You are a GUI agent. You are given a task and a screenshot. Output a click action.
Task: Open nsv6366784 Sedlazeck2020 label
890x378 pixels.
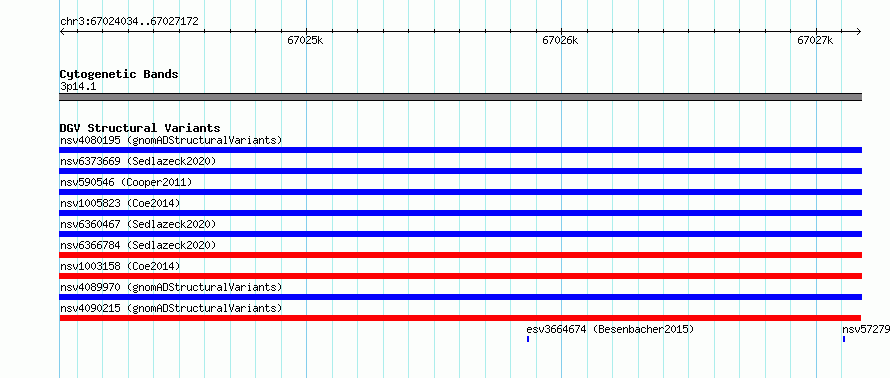click(x=138, y=245)
